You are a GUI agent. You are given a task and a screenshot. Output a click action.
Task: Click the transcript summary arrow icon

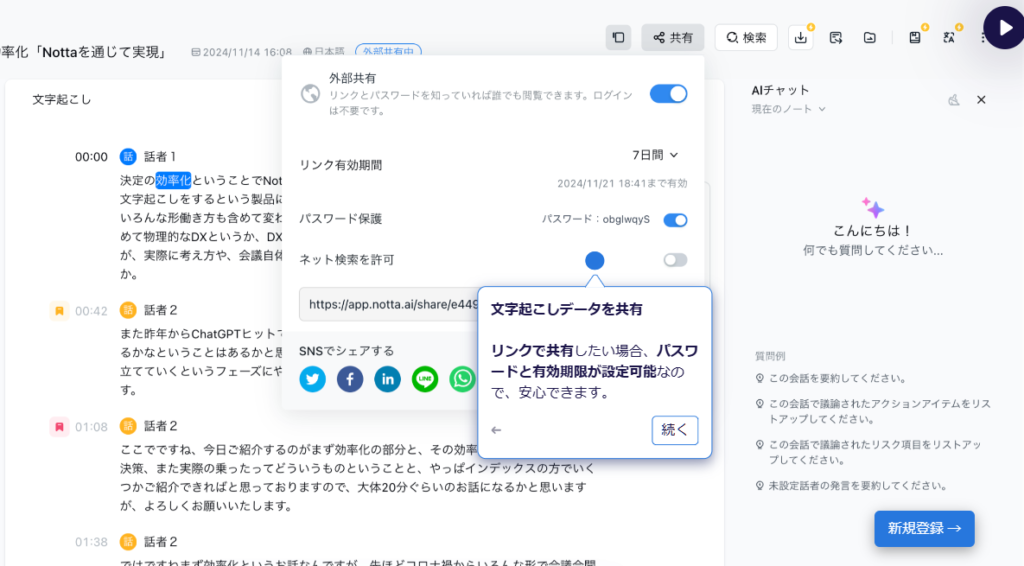[x=835, y=37]
